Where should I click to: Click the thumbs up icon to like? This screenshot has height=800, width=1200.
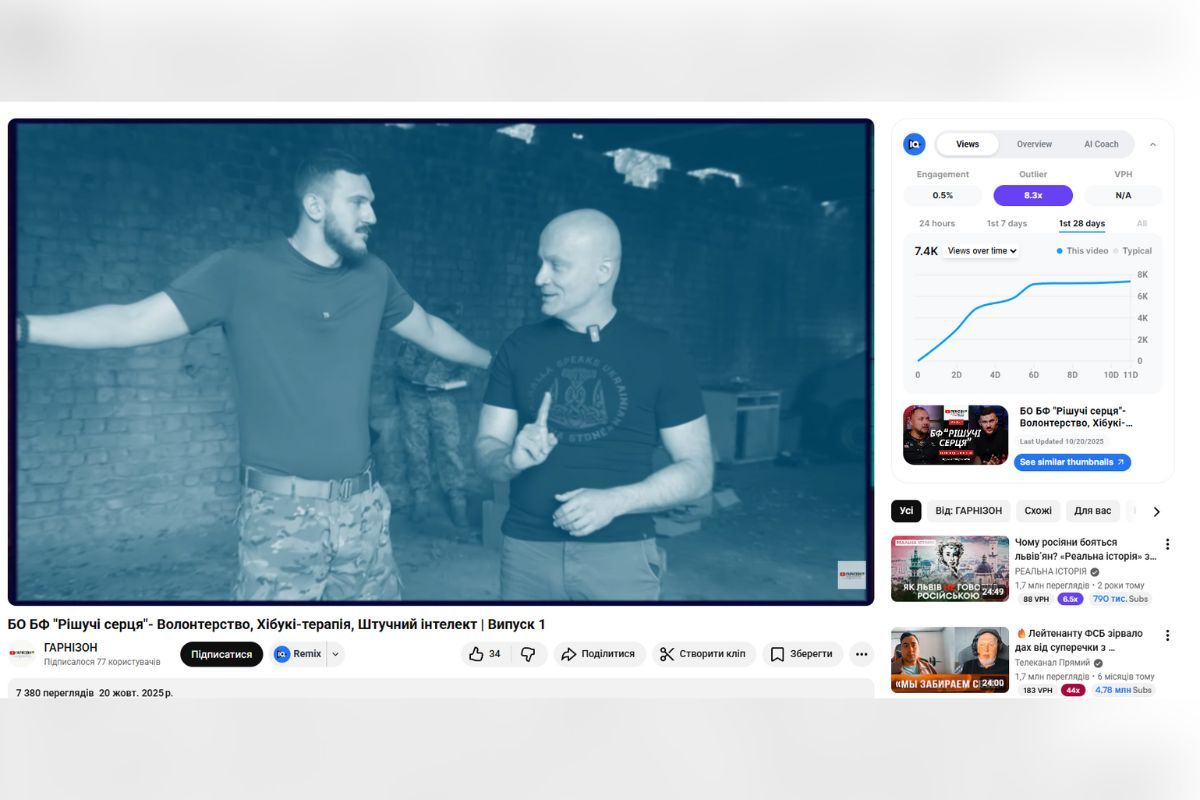477,653
